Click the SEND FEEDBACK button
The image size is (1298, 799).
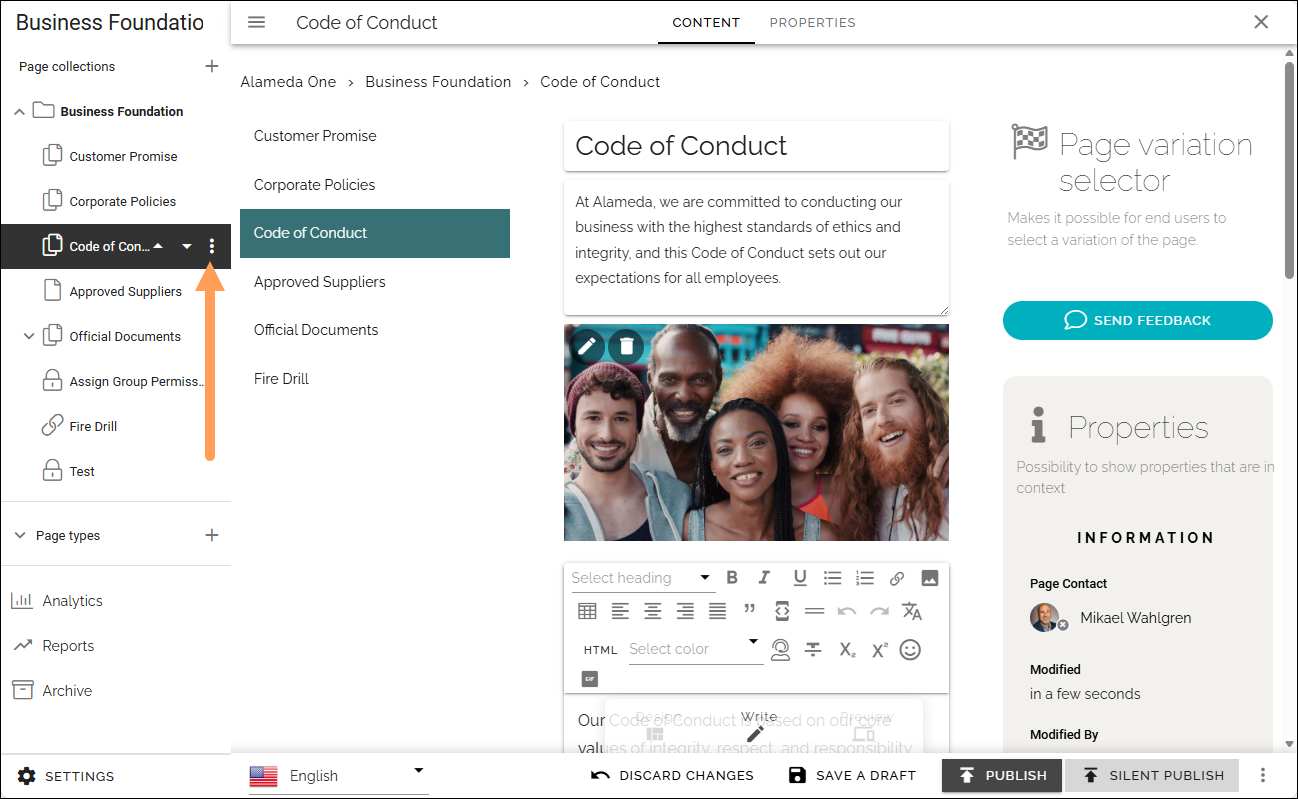point(1138,320)
